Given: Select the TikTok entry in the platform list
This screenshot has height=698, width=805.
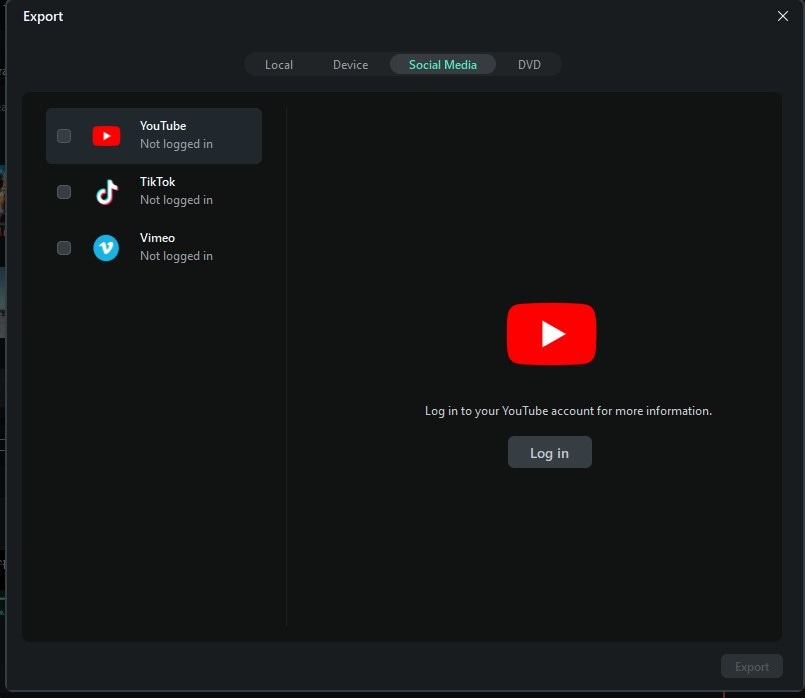Looking at the screenshot, I should click(157, 191).
